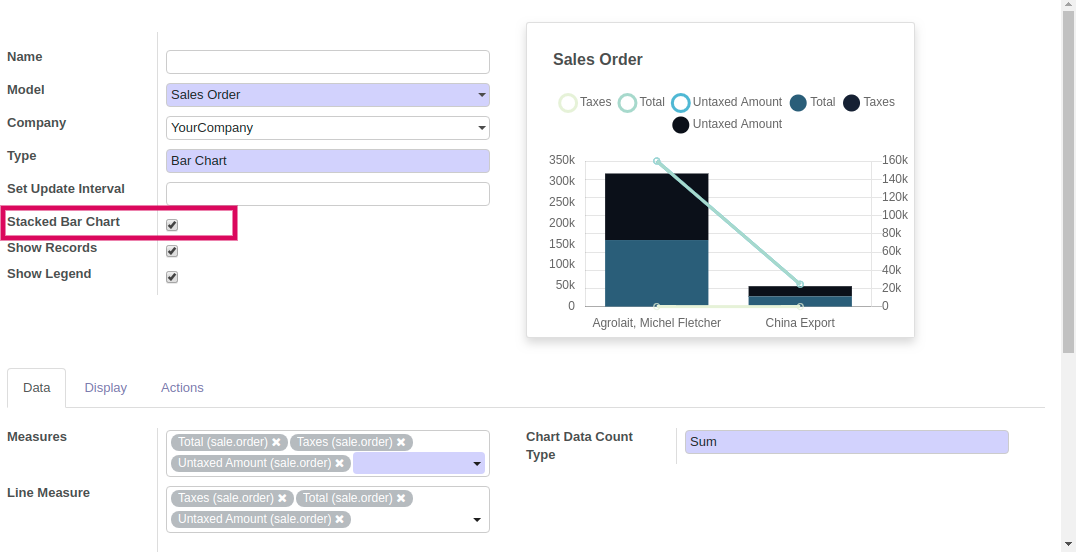Open the Measures selection dropdown arrow
Image resolution: width=1076 pixels, height=552 pixels.
pyautogui.click(x=477, y=464)
